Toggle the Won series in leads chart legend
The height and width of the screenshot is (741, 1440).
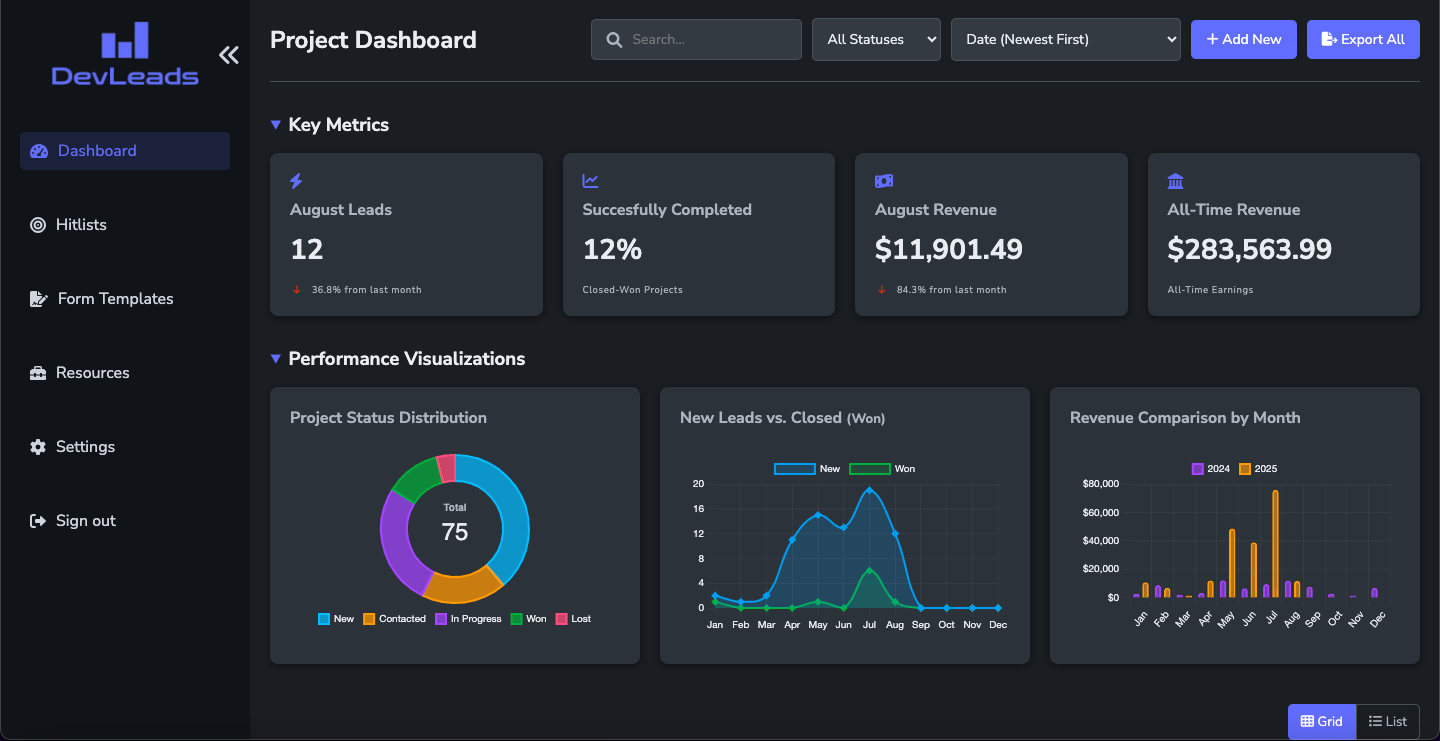tap(882, 469)
